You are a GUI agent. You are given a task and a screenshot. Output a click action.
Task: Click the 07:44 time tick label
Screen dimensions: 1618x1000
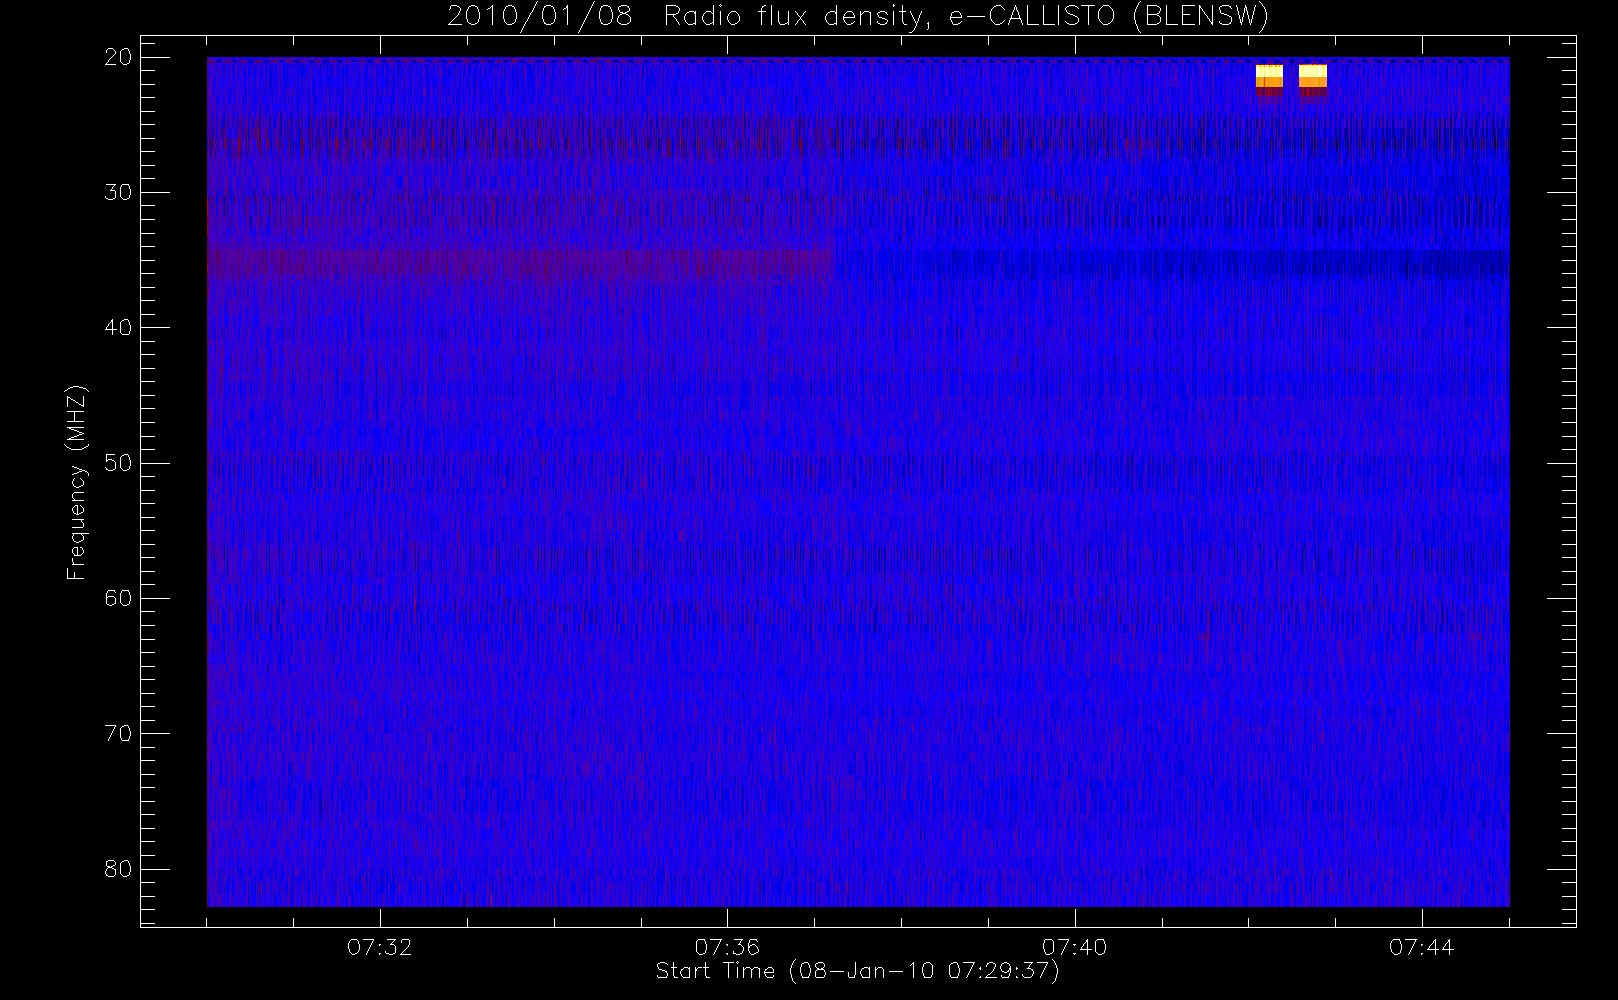(x=1421, y=947)
